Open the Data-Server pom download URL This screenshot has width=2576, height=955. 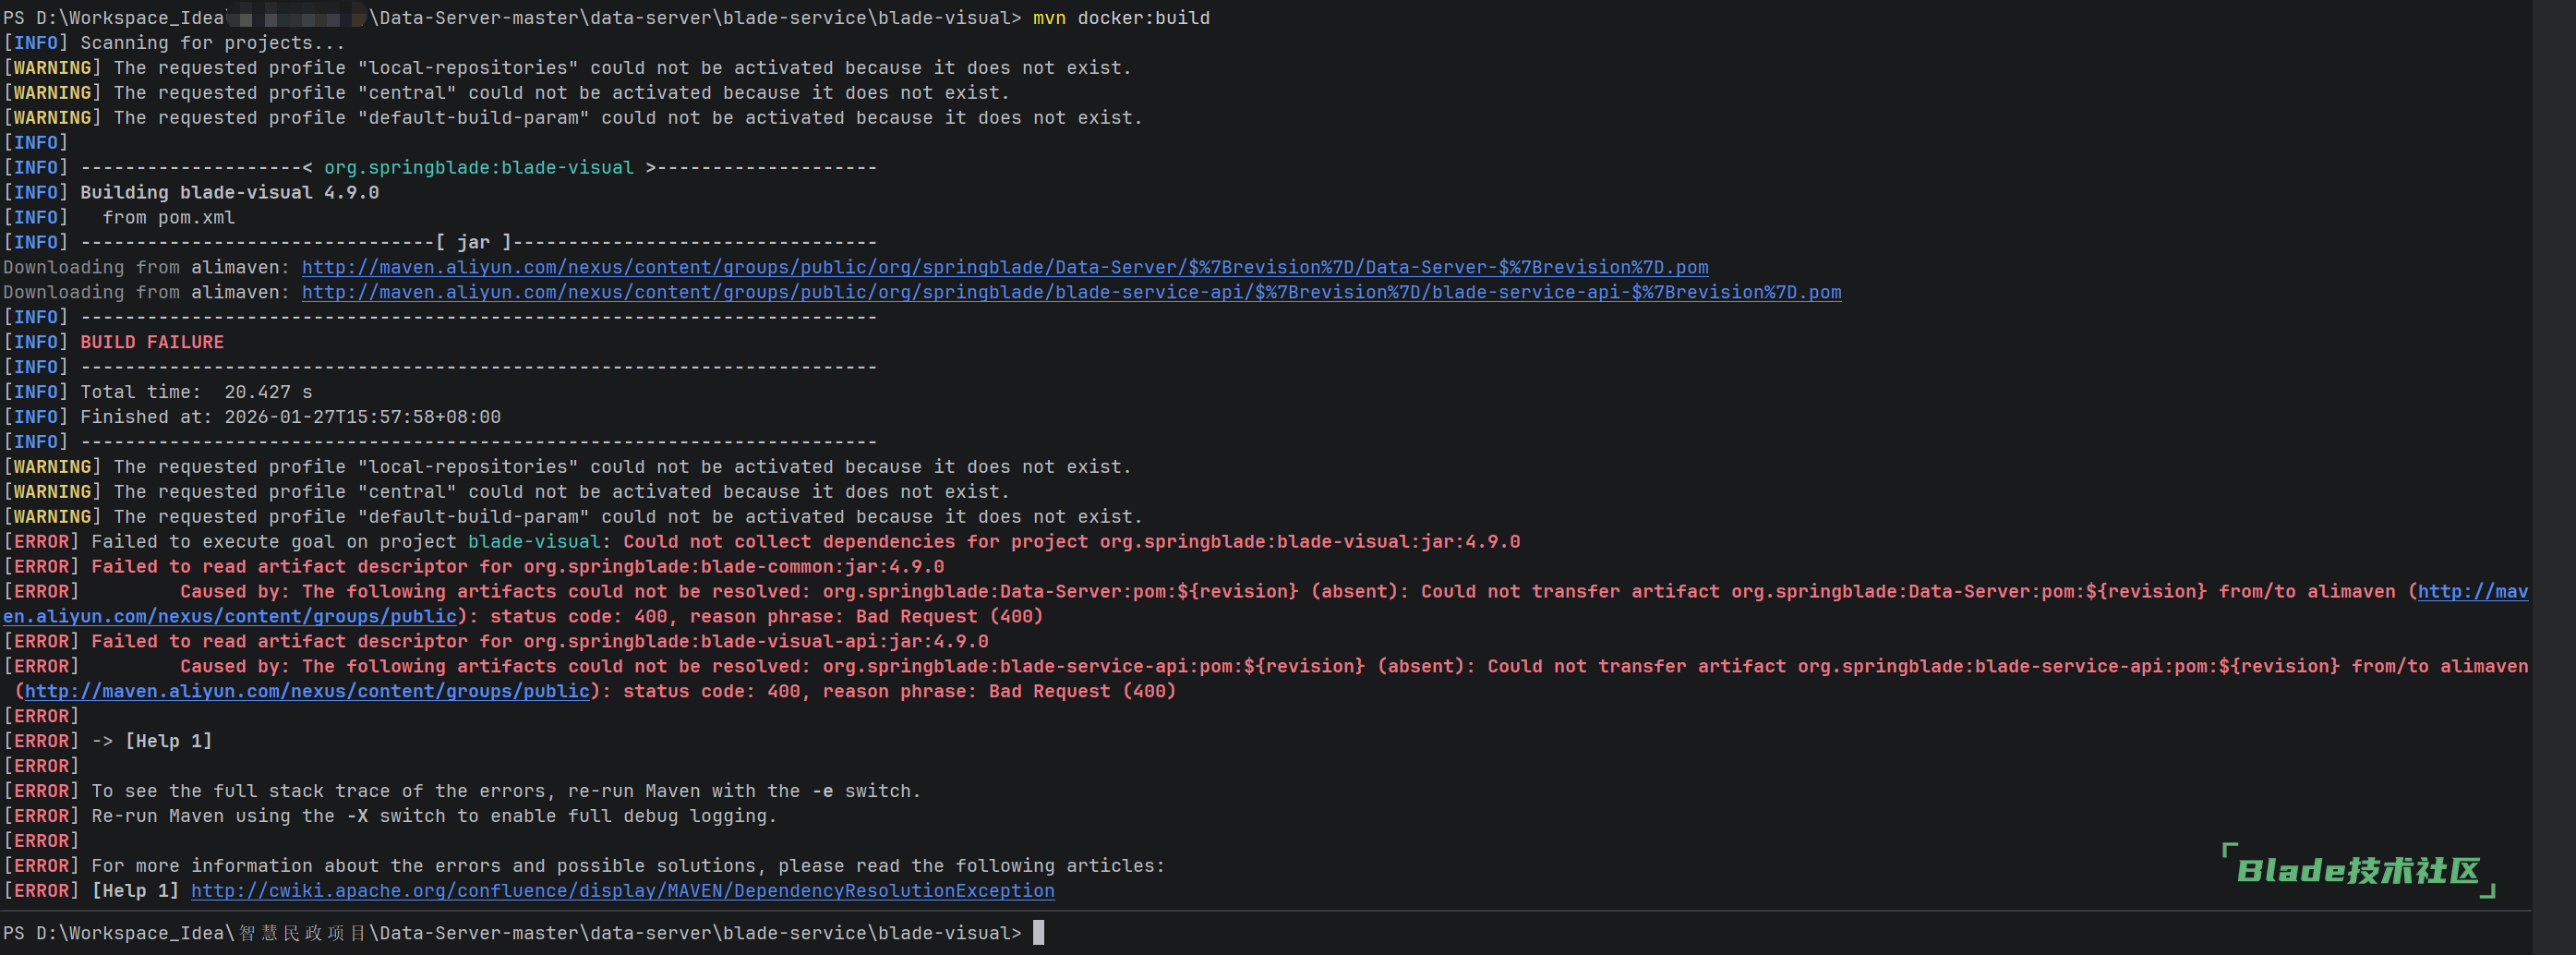pos(1004,267)
